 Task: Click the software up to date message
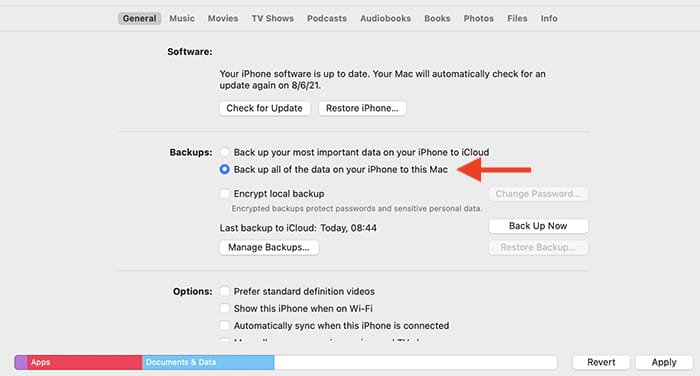click(383, 79)
